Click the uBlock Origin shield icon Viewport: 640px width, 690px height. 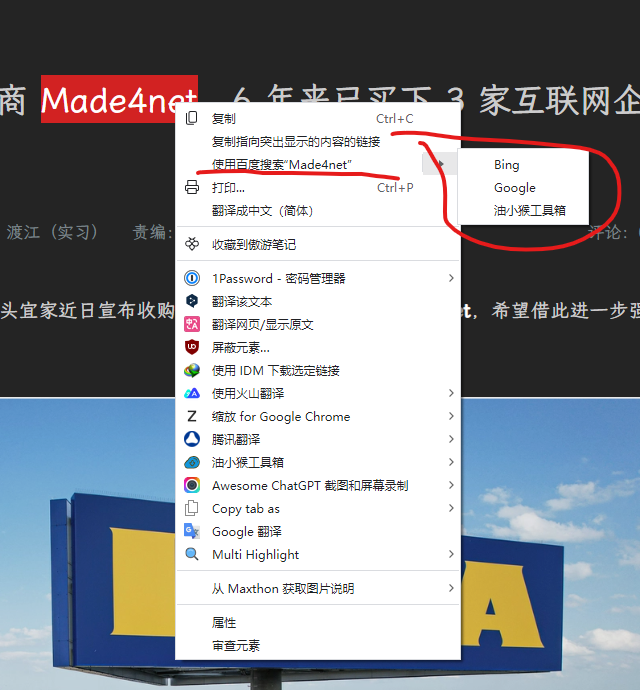click(191, 347)
